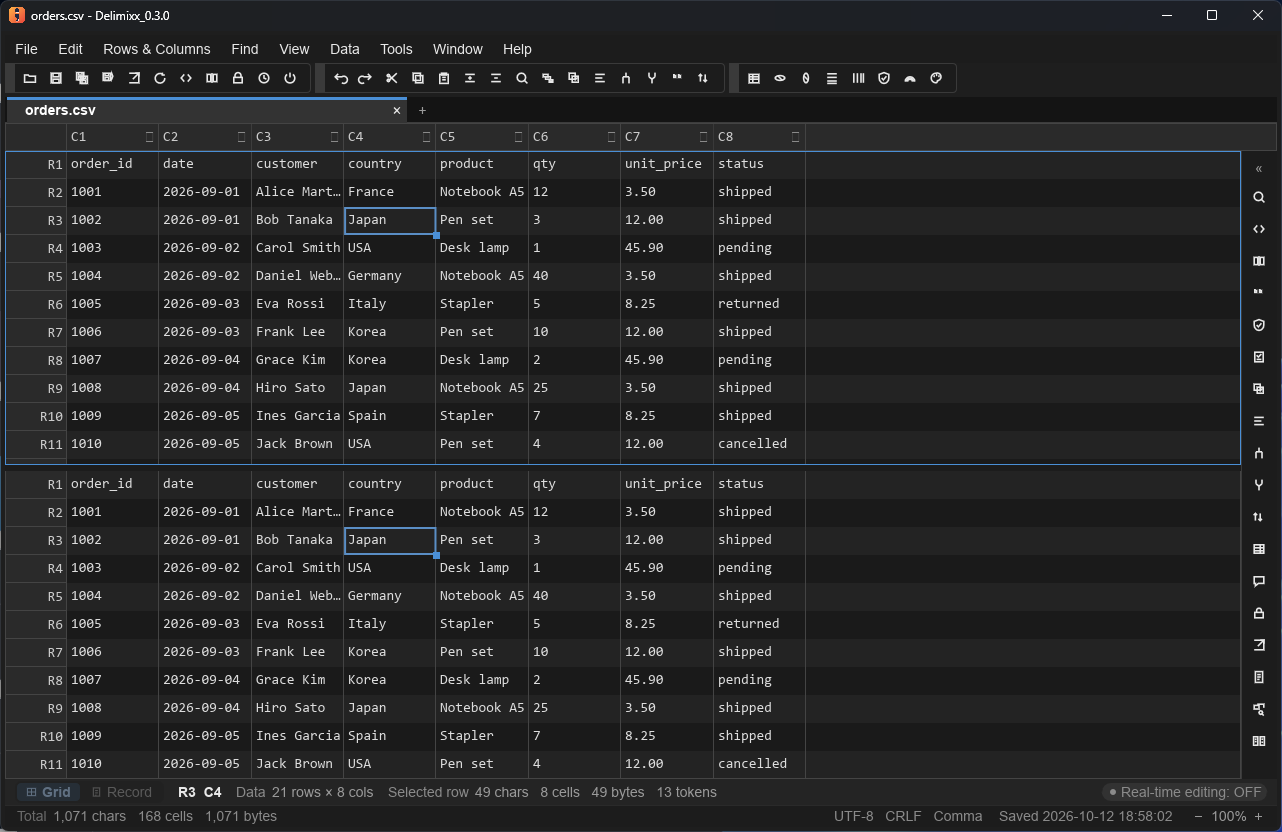Click the magnifier search icon in right sidebar
The height and width of the screenshot is (832, 1282).
pos(1259,198)
